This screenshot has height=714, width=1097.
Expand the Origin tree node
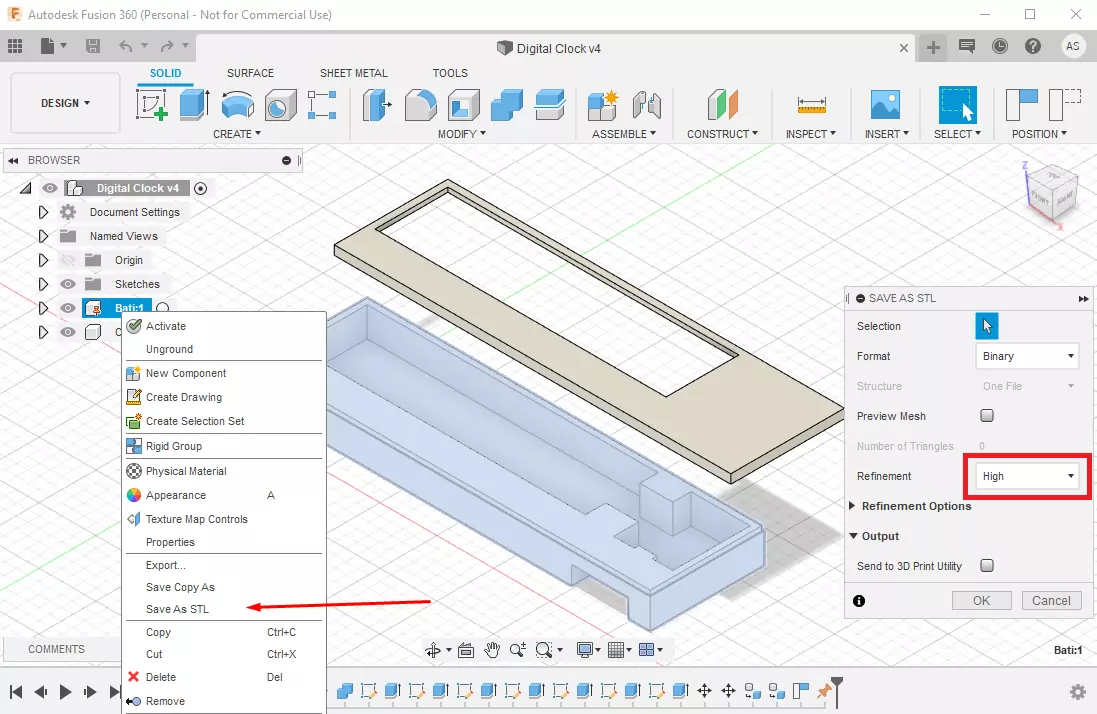(x=43, y=260)
